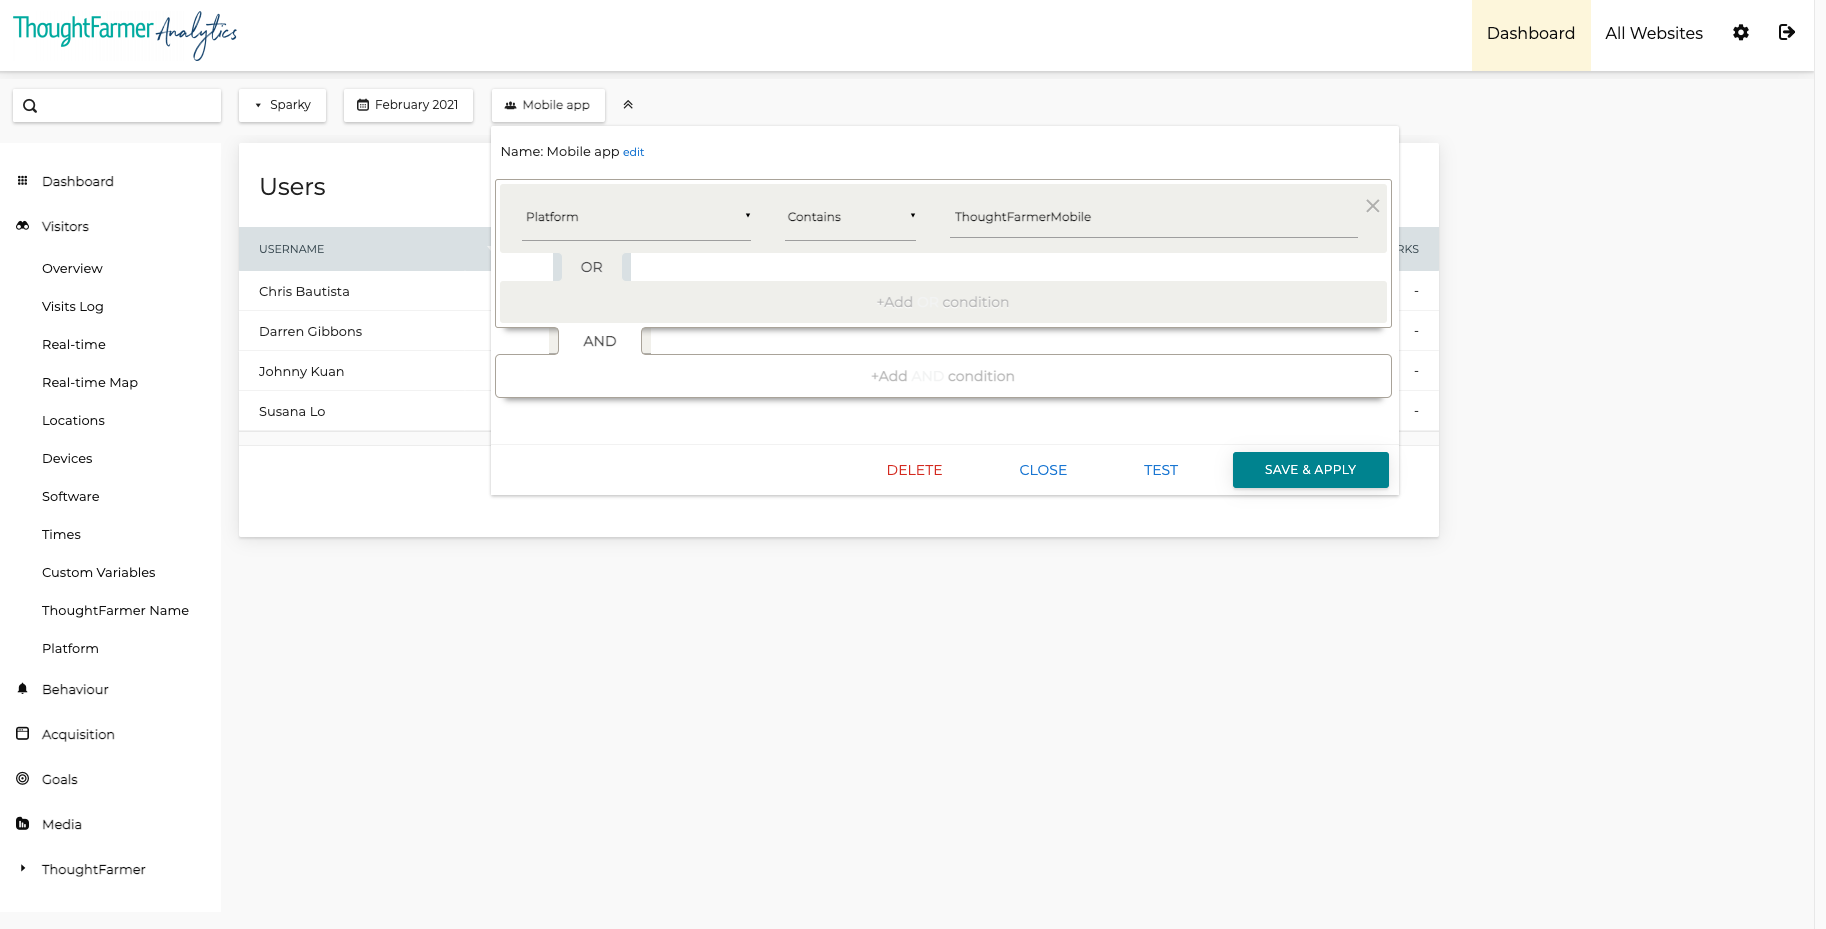This screenshot has height=929, width=1826.
Task: Open the Sparky website selector
Action: pyautogui.click(x=282, y=105)
